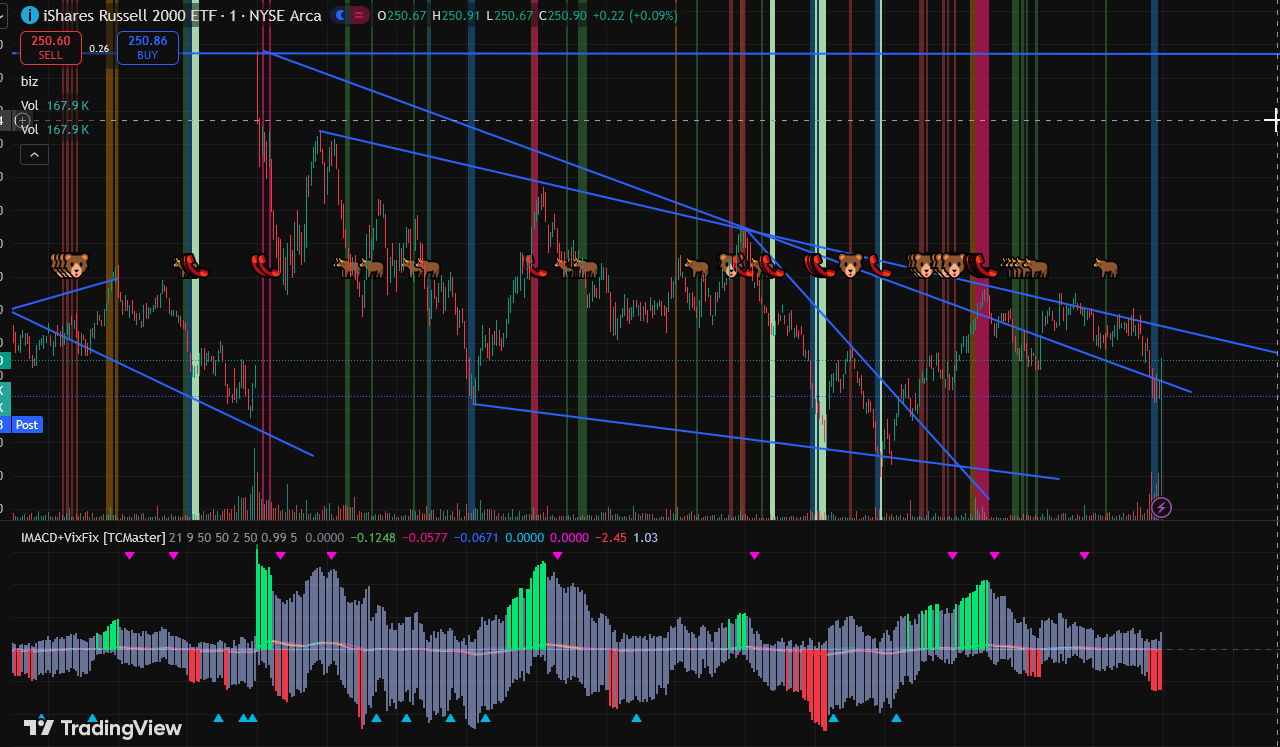The image size is (1280, 747).
Task: Click the rightmost magenta down-triangle marker
Action: tap(1084, 555)
